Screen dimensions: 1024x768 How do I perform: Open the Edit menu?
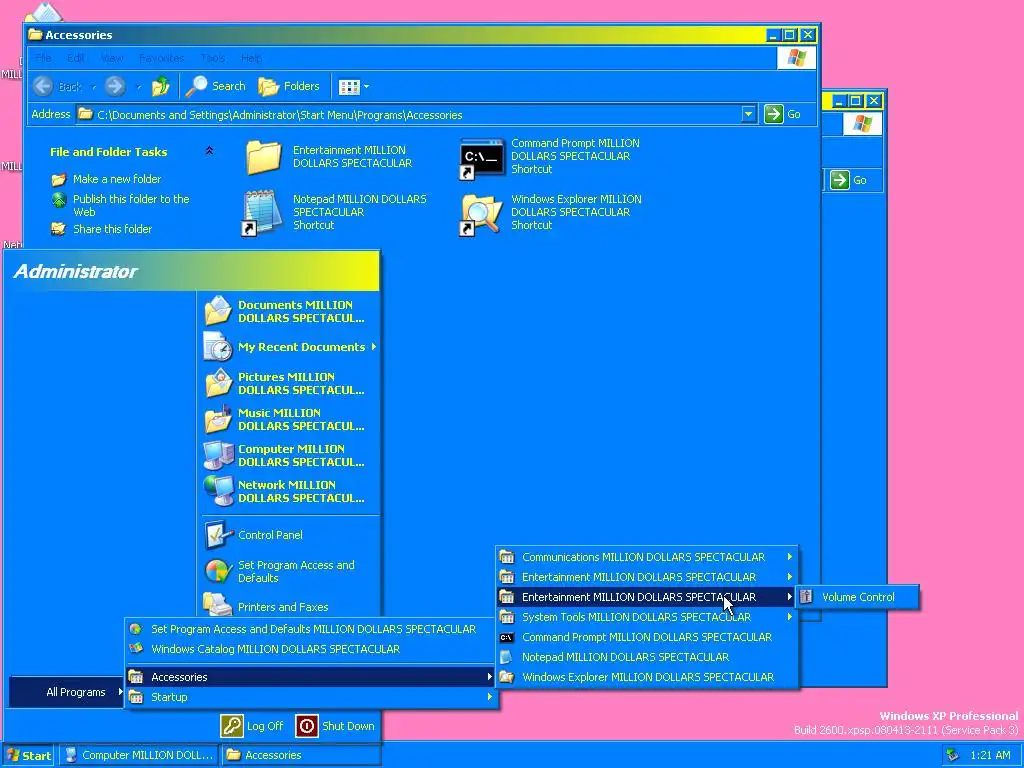click(76, 58)
